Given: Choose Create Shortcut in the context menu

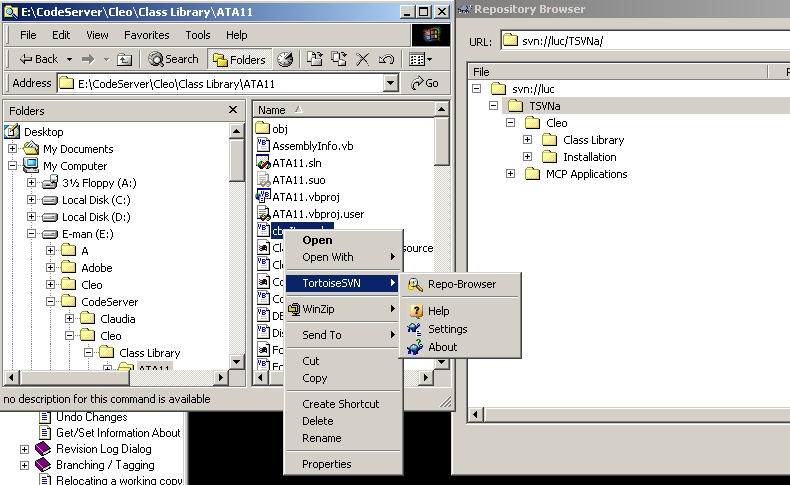Looking at the screenshot, I should tap(343, 404).
